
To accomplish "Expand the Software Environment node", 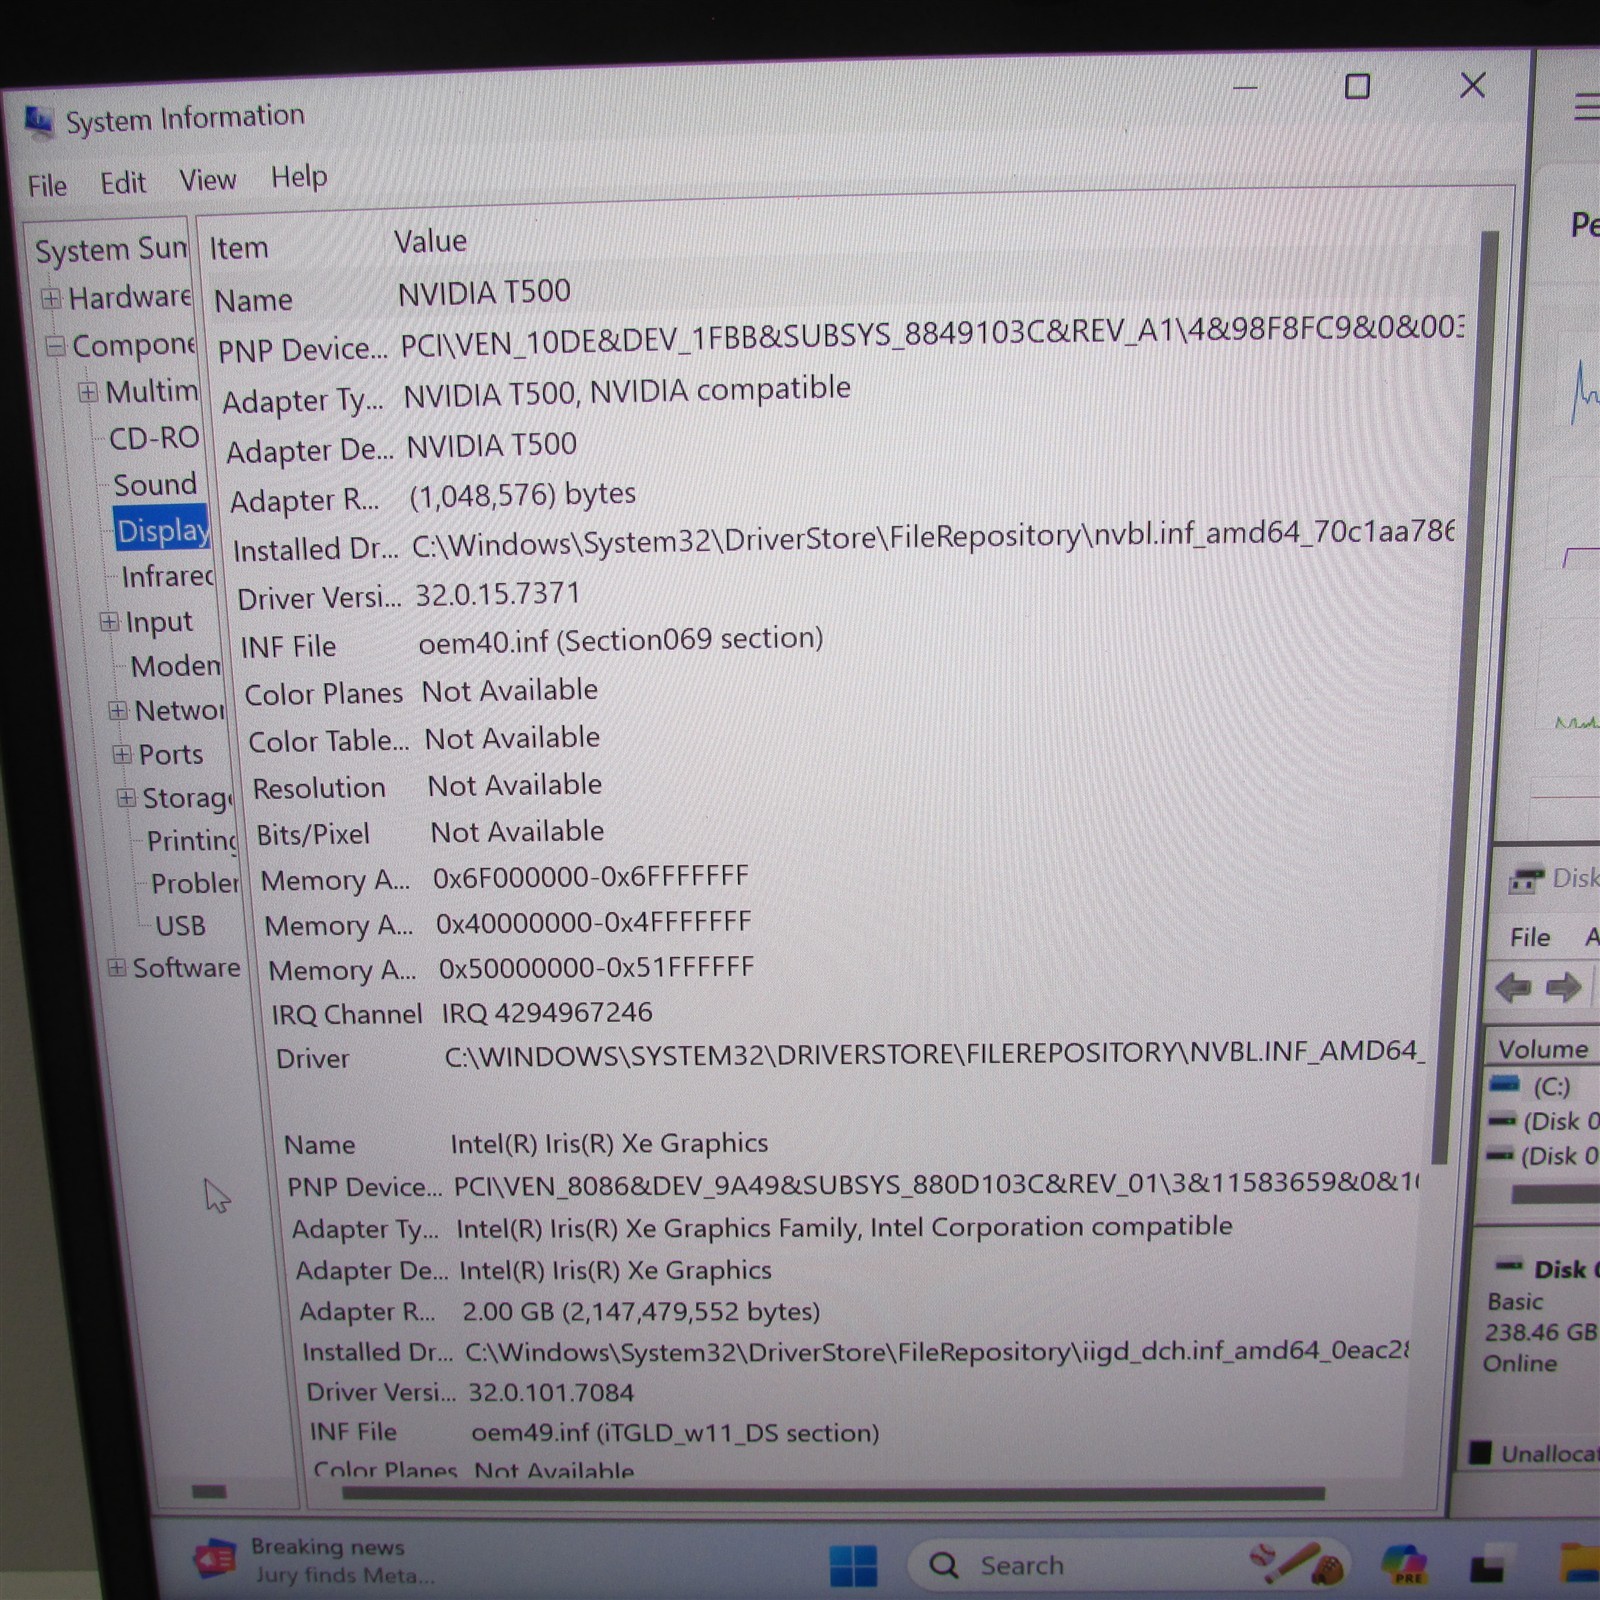I will [x=117, y=967].
